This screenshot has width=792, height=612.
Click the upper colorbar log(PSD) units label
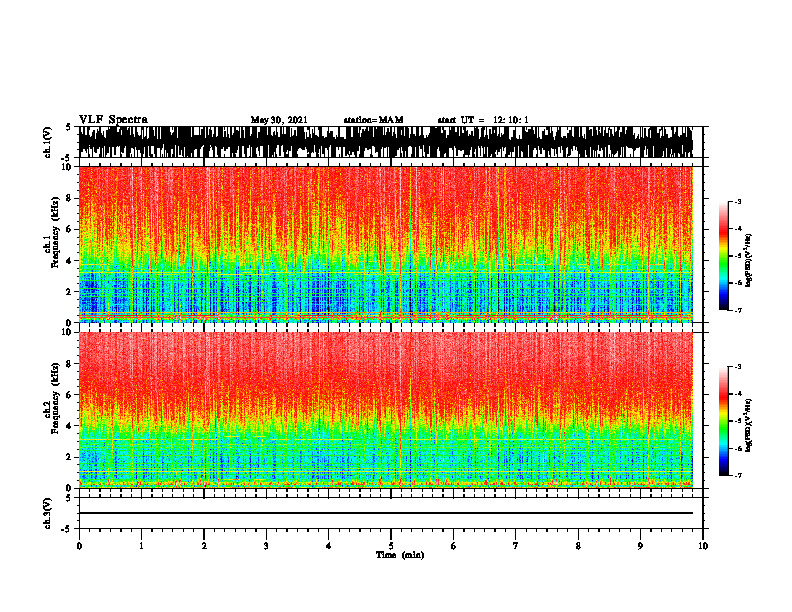pyautogui.click(x=749, y=261)
